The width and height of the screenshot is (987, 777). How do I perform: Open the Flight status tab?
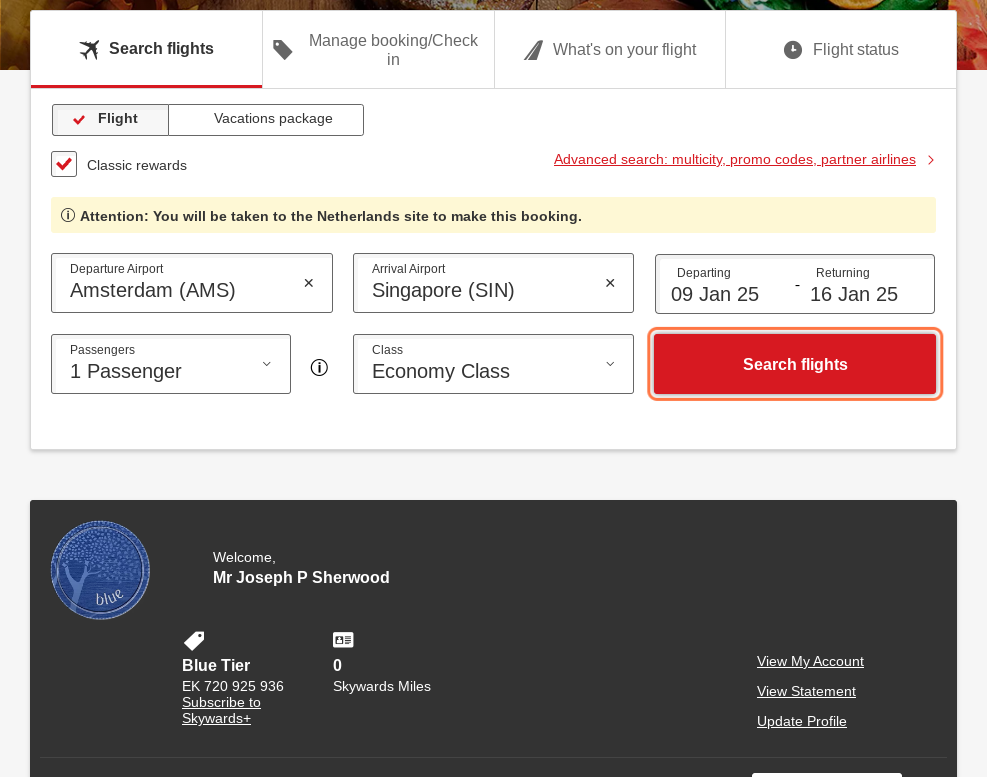[841, 50]
